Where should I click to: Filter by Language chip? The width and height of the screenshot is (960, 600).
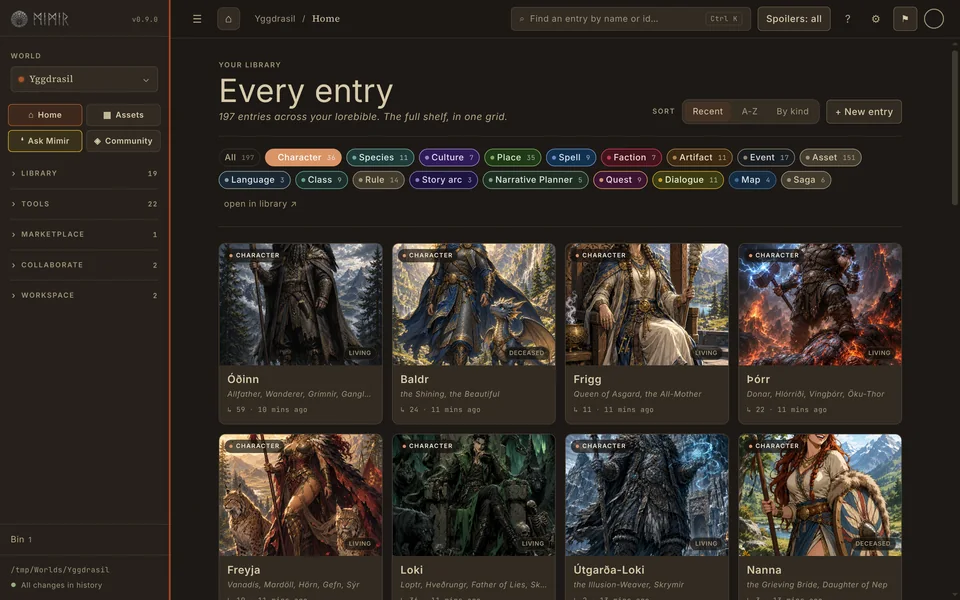click(x=254, y=180)
